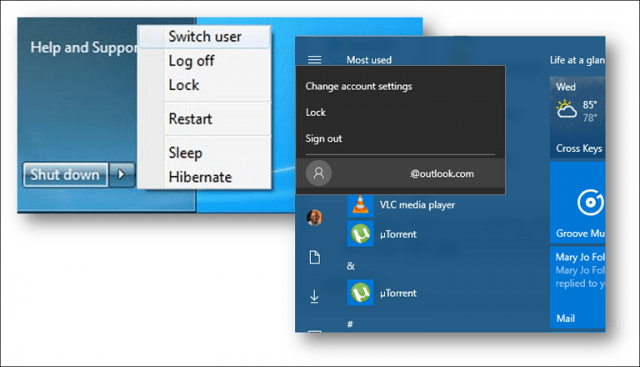The width and height of the screenshot is (640, 367).
Task: Click the µTorrent icon under the & section
Action: pos(360,293)
